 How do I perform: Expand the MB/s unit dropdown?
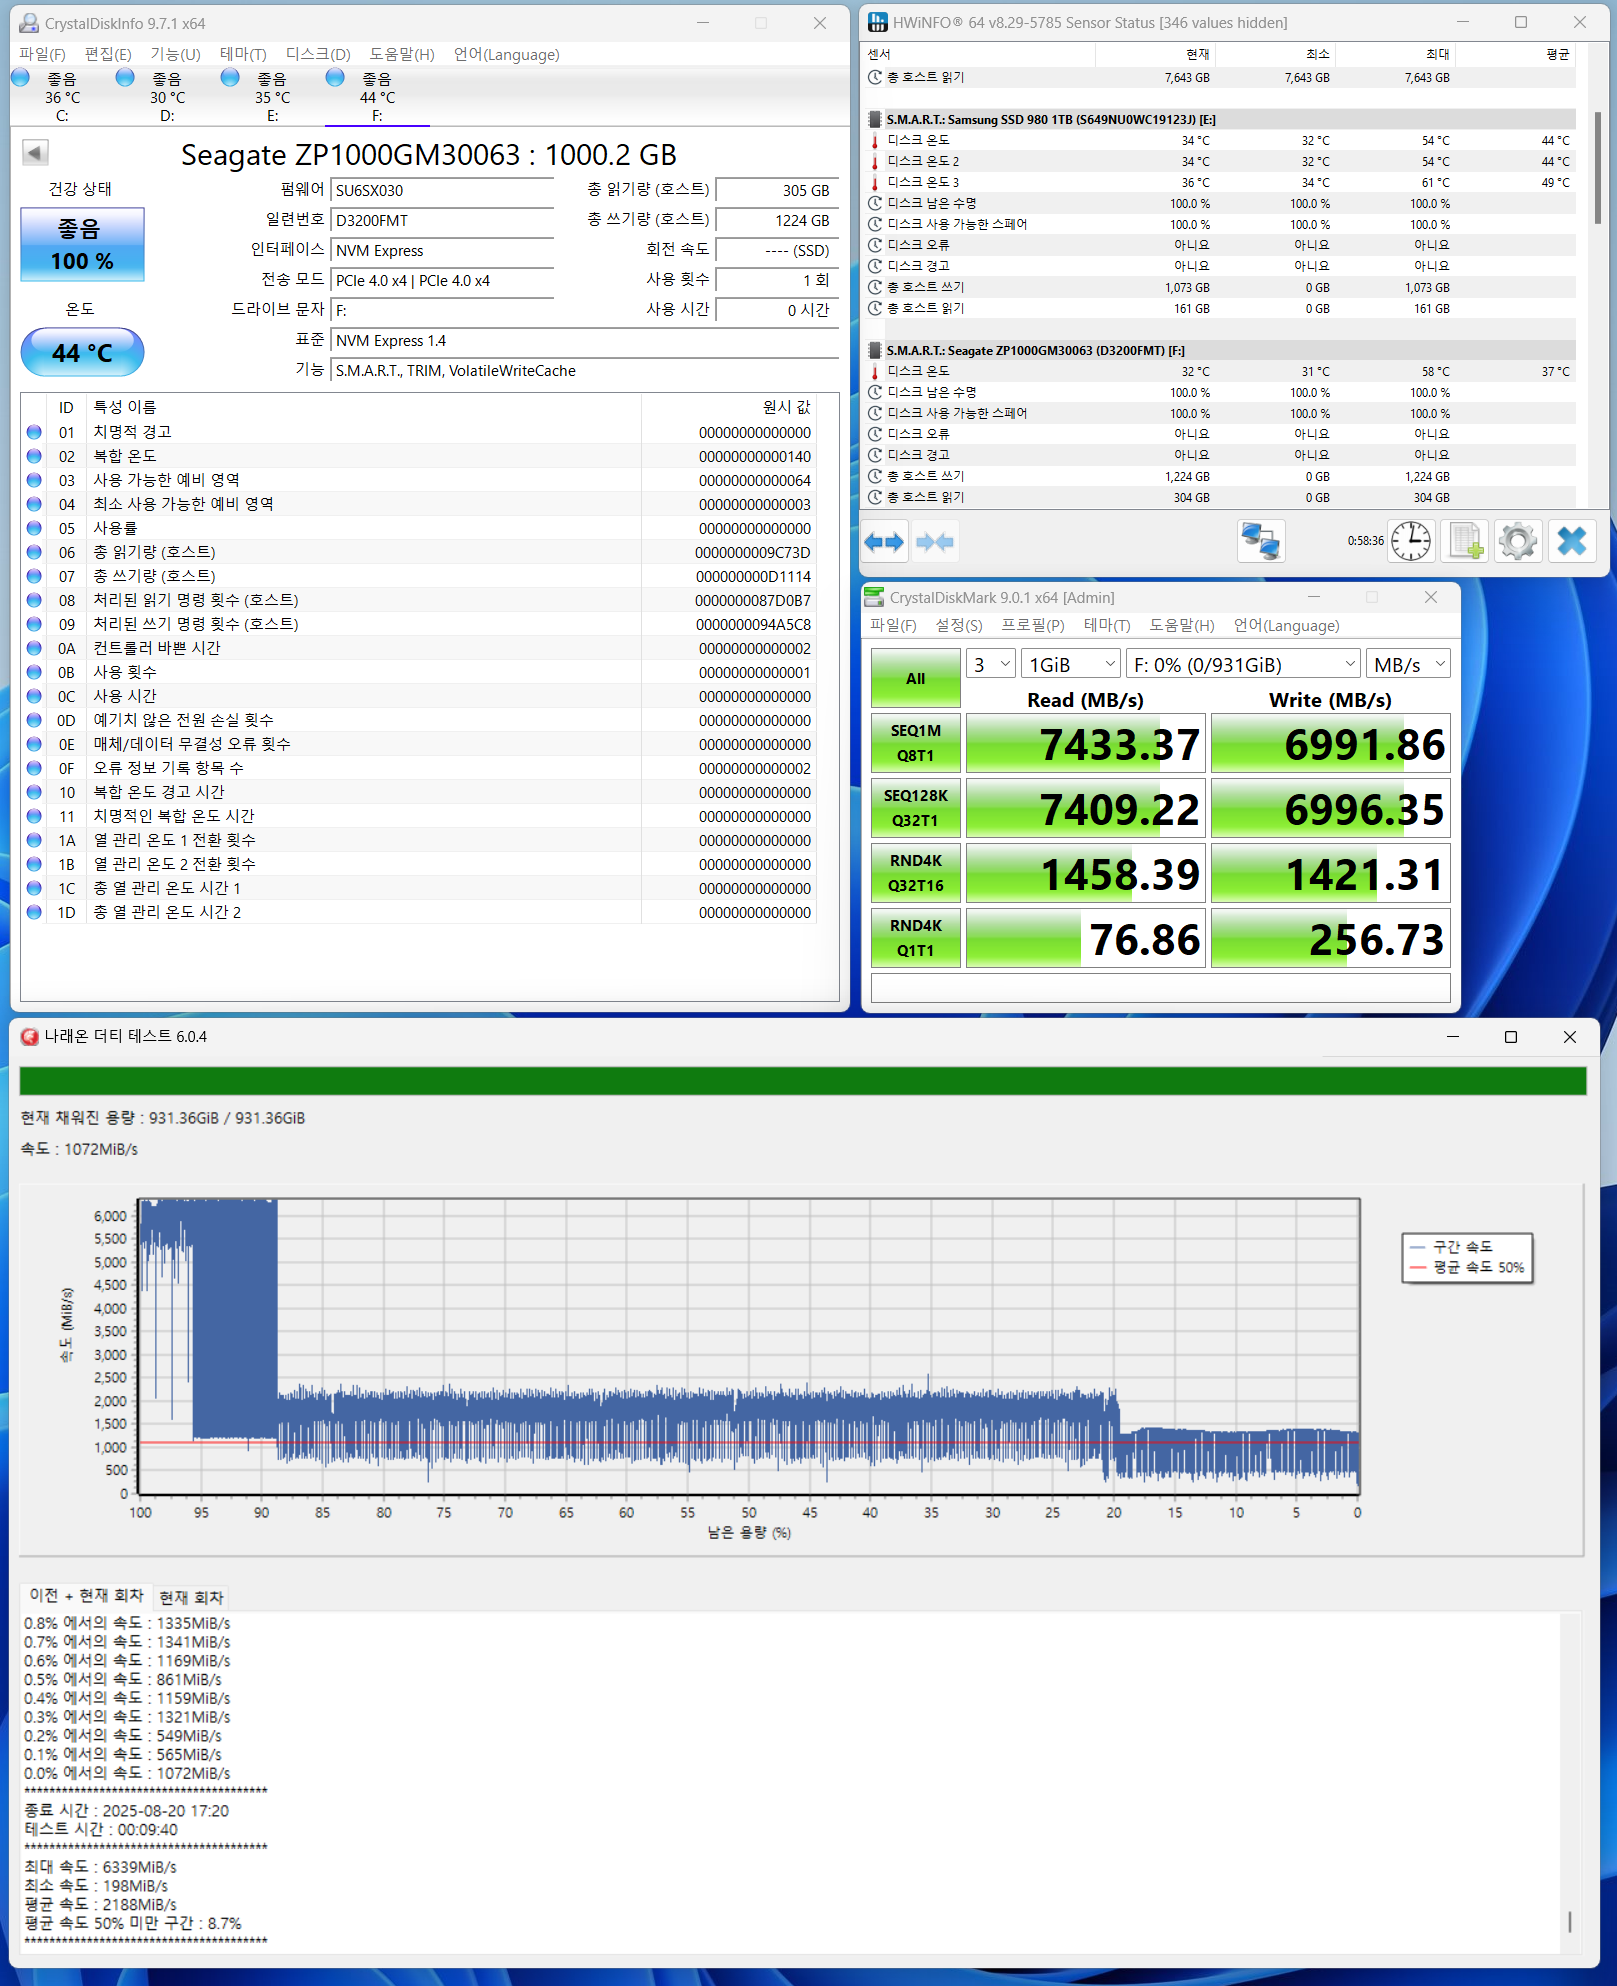(1408, 664)
